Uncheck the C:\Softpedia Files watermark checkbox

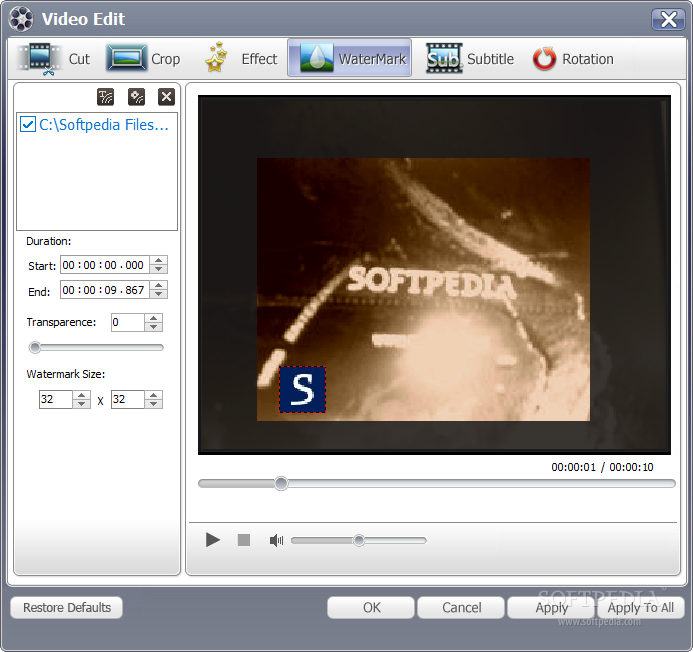[28, 125]
